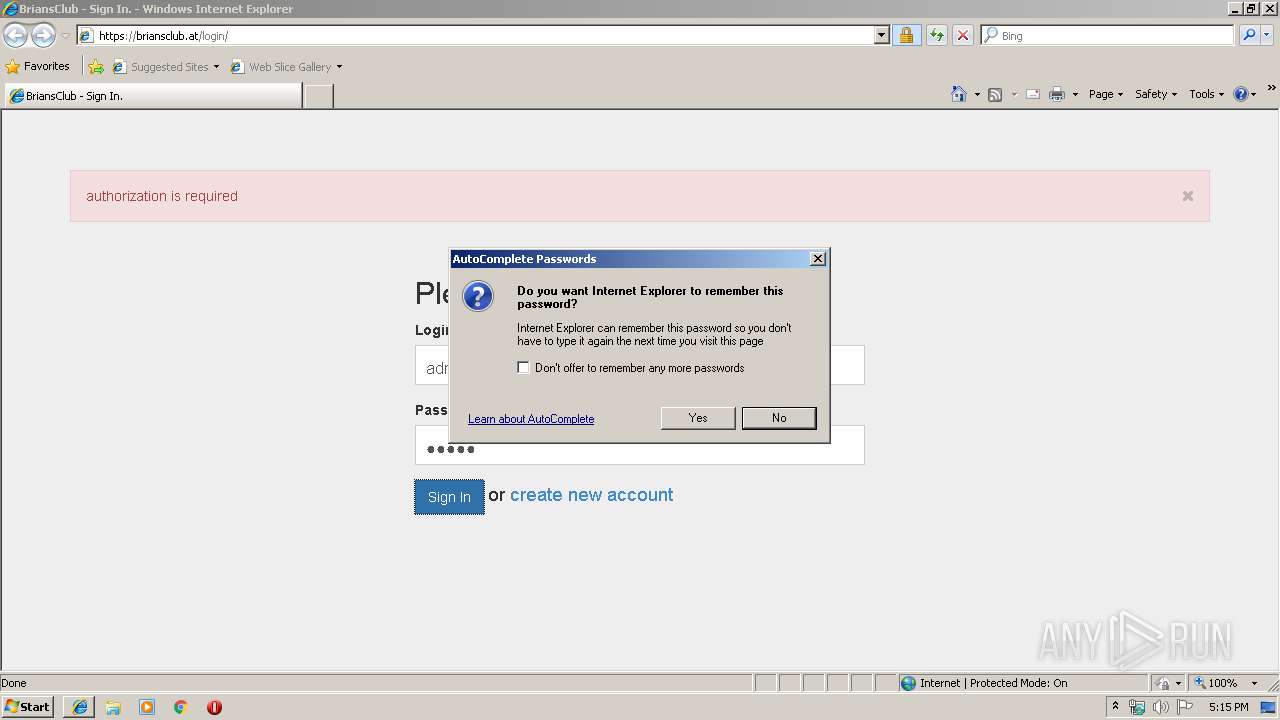The image size is (1280, 720).
Task: Click the Help question mark icon
Action: coord(1241,94)
